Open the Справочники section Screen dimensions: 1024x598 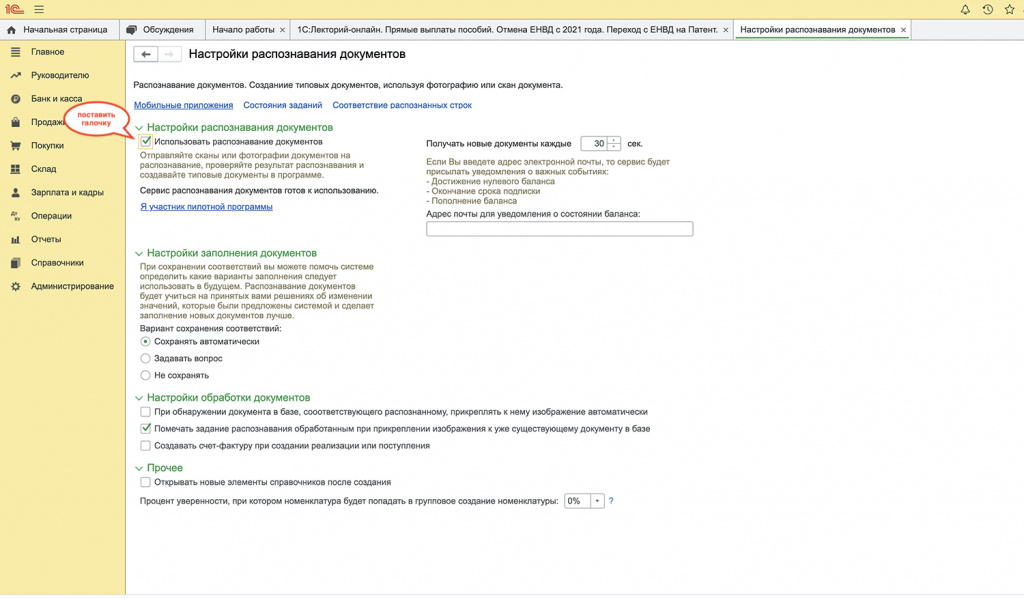(x=57, y=263)
